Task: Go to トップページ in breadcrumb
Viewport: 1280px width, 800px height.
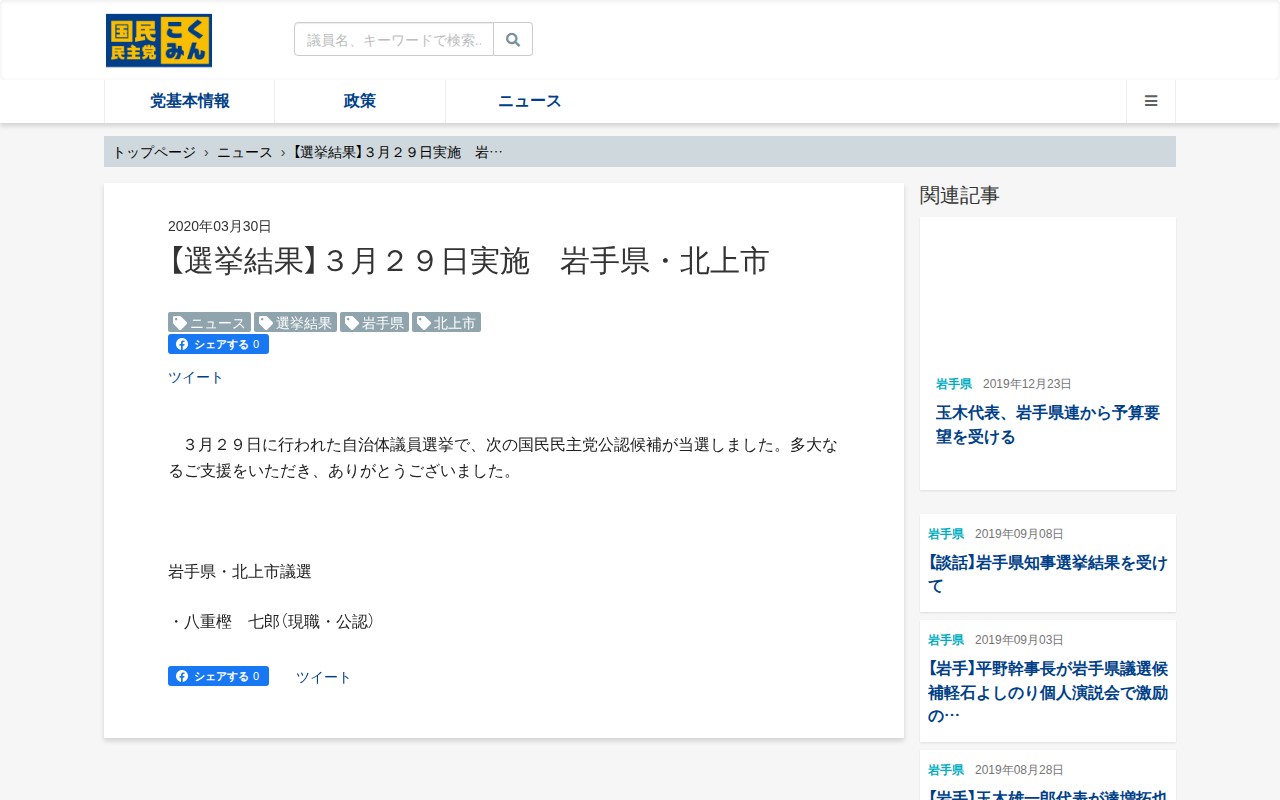Action: click(154, 152)
